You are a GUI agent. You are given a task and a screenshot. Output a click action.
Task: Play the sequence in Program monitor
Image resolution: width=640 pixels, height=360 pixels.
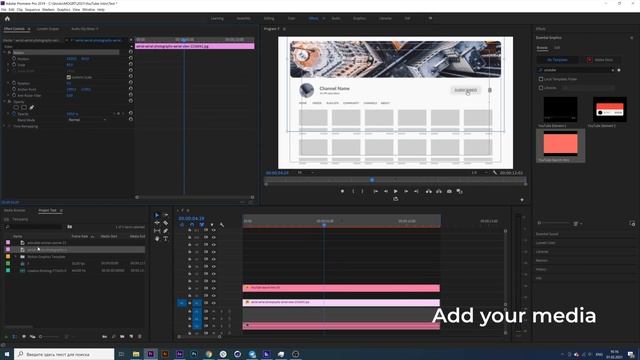tap(396, 191)
